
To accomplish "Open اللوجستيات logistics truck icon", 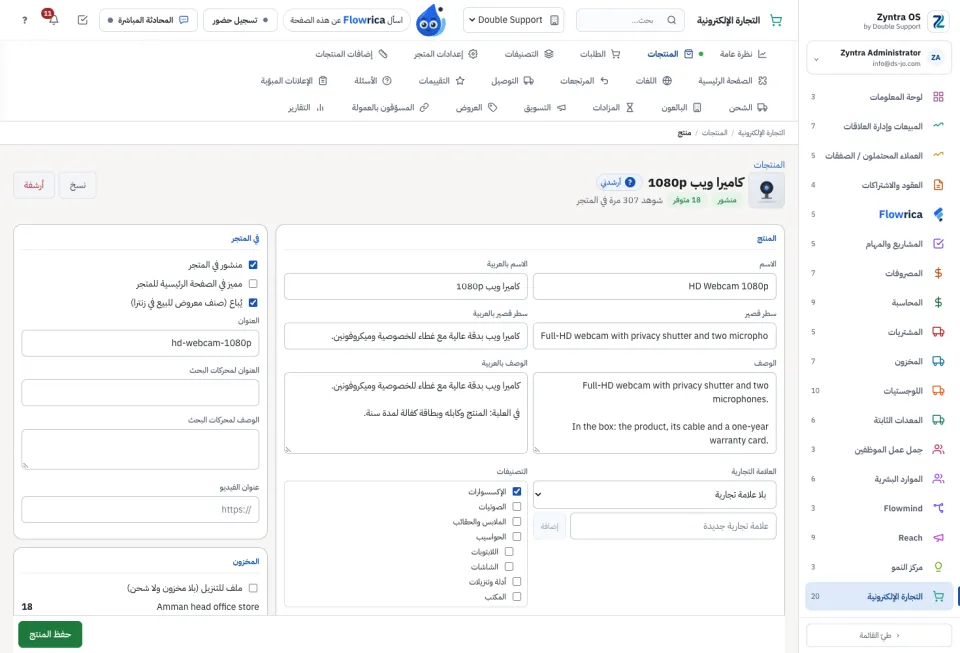I will click(938, 390).
